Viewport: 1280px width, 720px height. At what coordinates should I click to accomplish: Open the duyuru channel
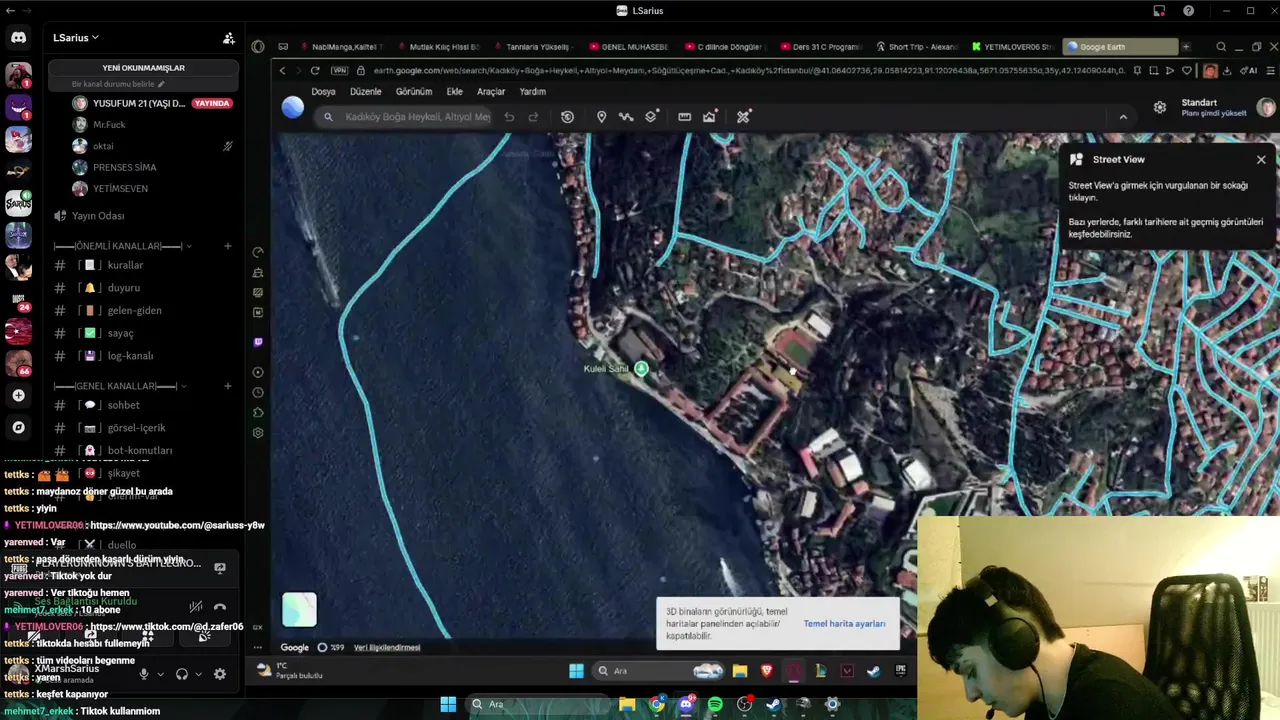click(124, 288)
